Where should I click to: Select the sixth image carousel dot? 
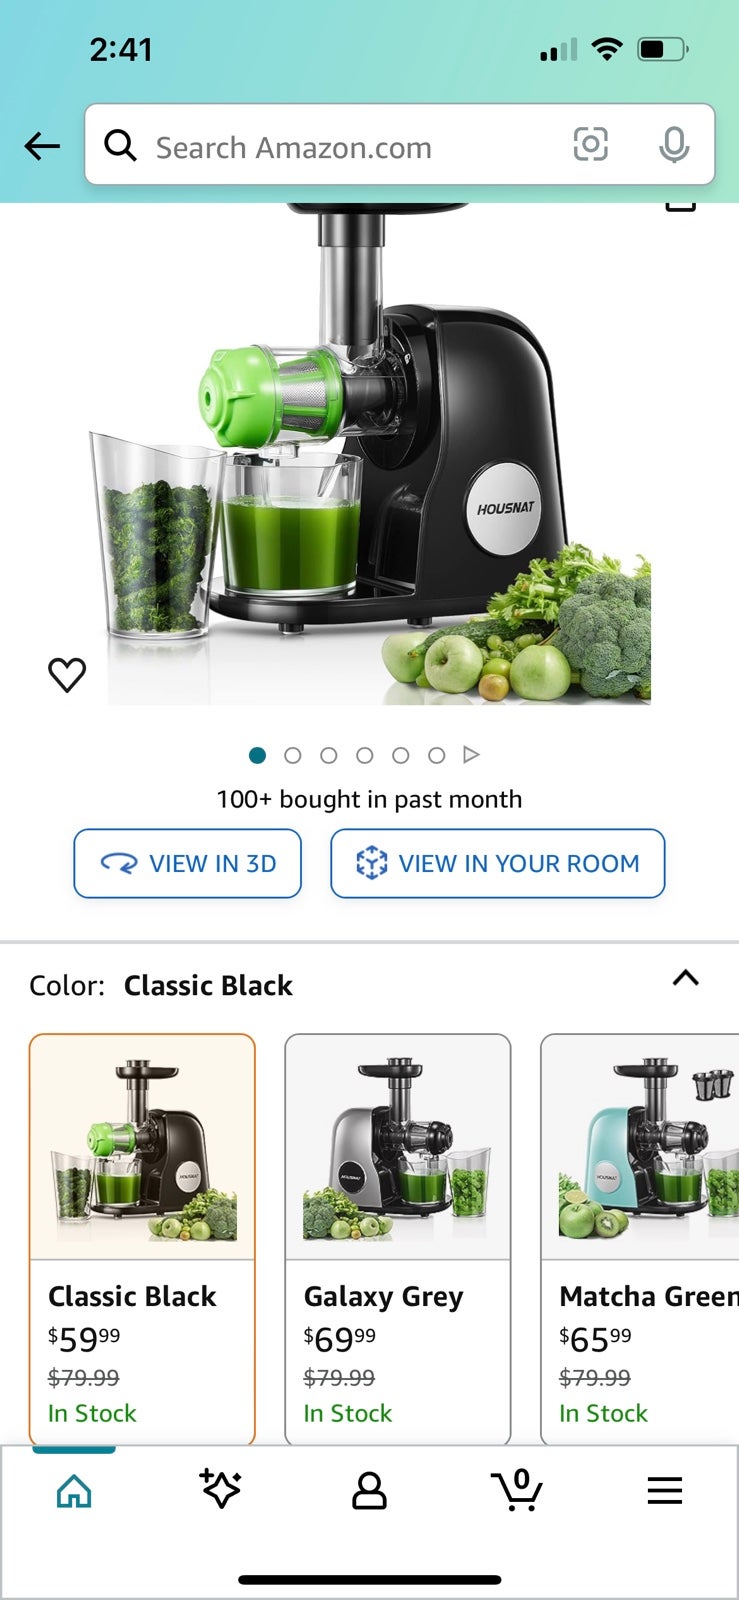[x=436, y=755]
